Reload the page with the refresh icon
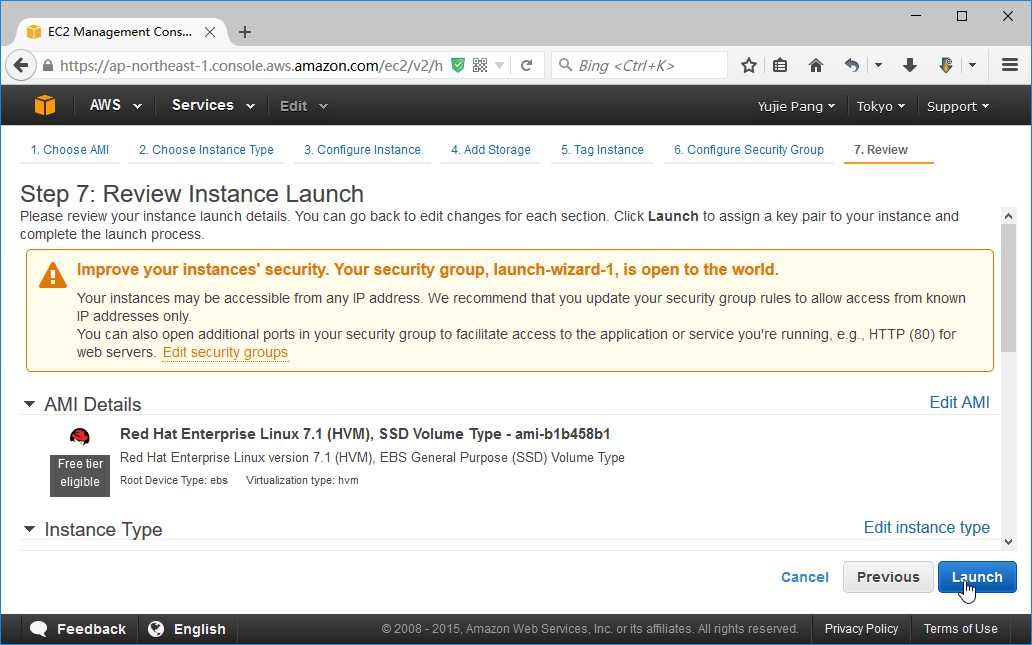The height and width of the screenshot is (645, 1032). click(x=526, y=65)
